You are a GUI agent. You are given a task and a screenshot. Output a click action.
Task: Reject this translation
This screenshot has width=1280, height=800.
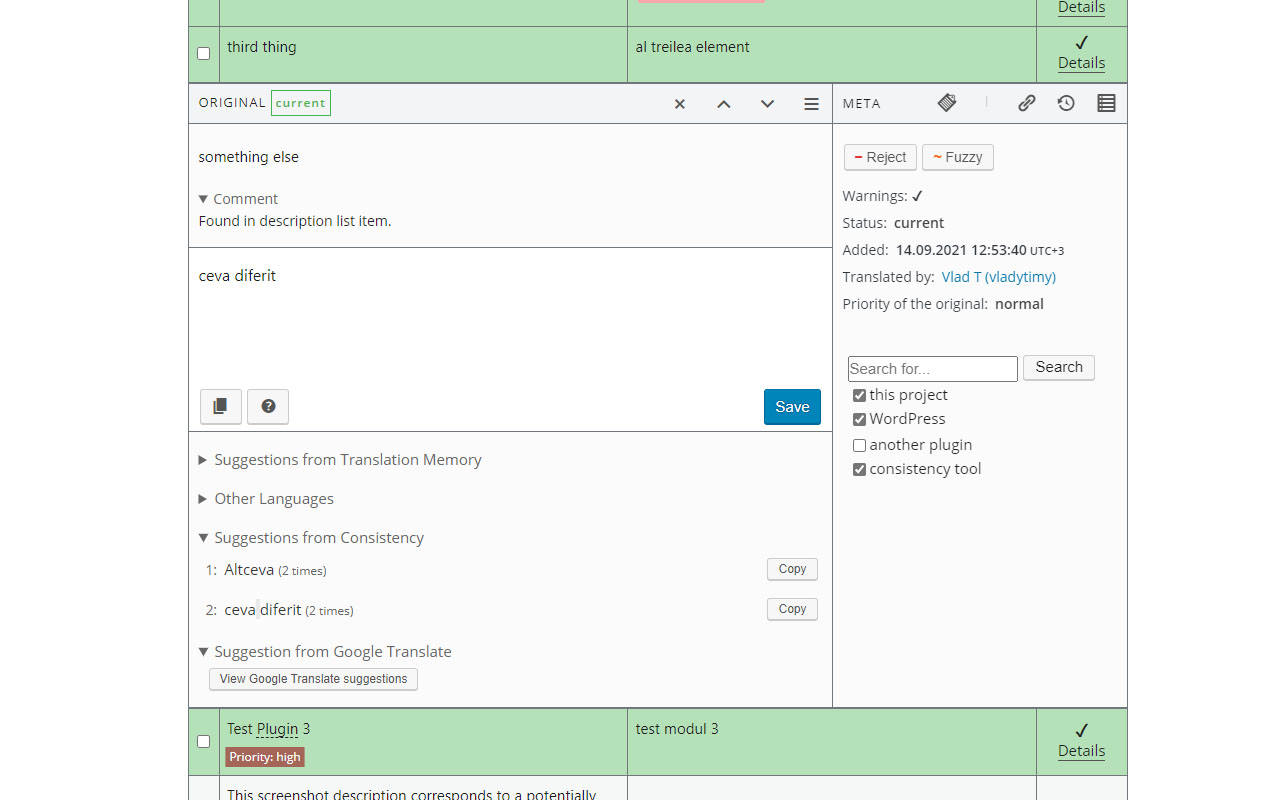click(880, 157)
